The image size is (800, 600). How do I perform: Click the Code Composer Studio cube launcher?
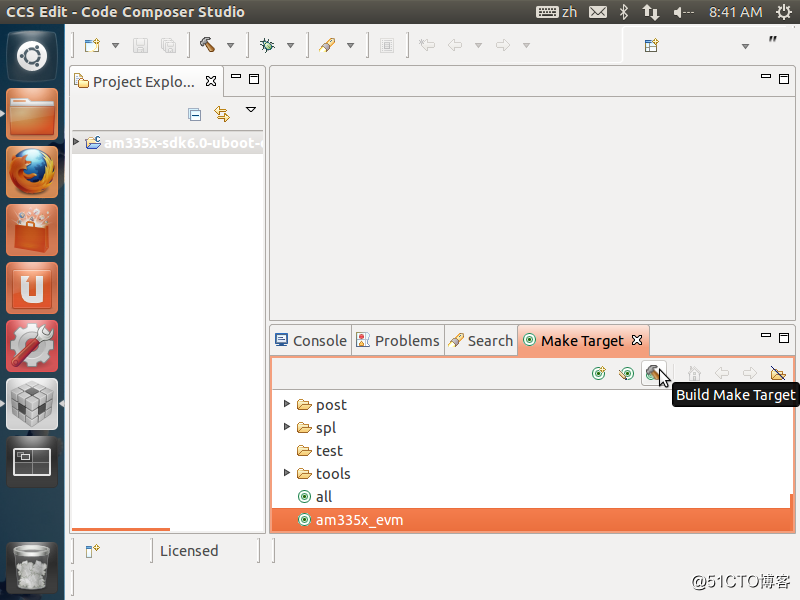click(x=32, y=404)
